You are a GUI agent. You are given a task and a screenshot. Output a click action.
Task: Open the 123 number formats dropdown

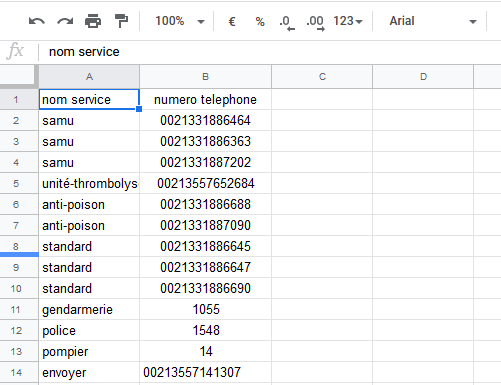point(348,21)
